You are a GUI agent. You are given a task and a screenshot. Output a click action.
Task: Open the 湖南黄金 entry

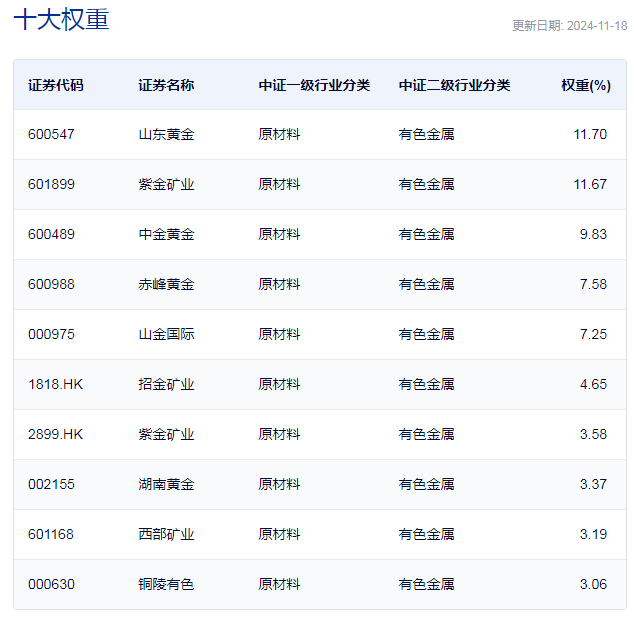point(166,484)
